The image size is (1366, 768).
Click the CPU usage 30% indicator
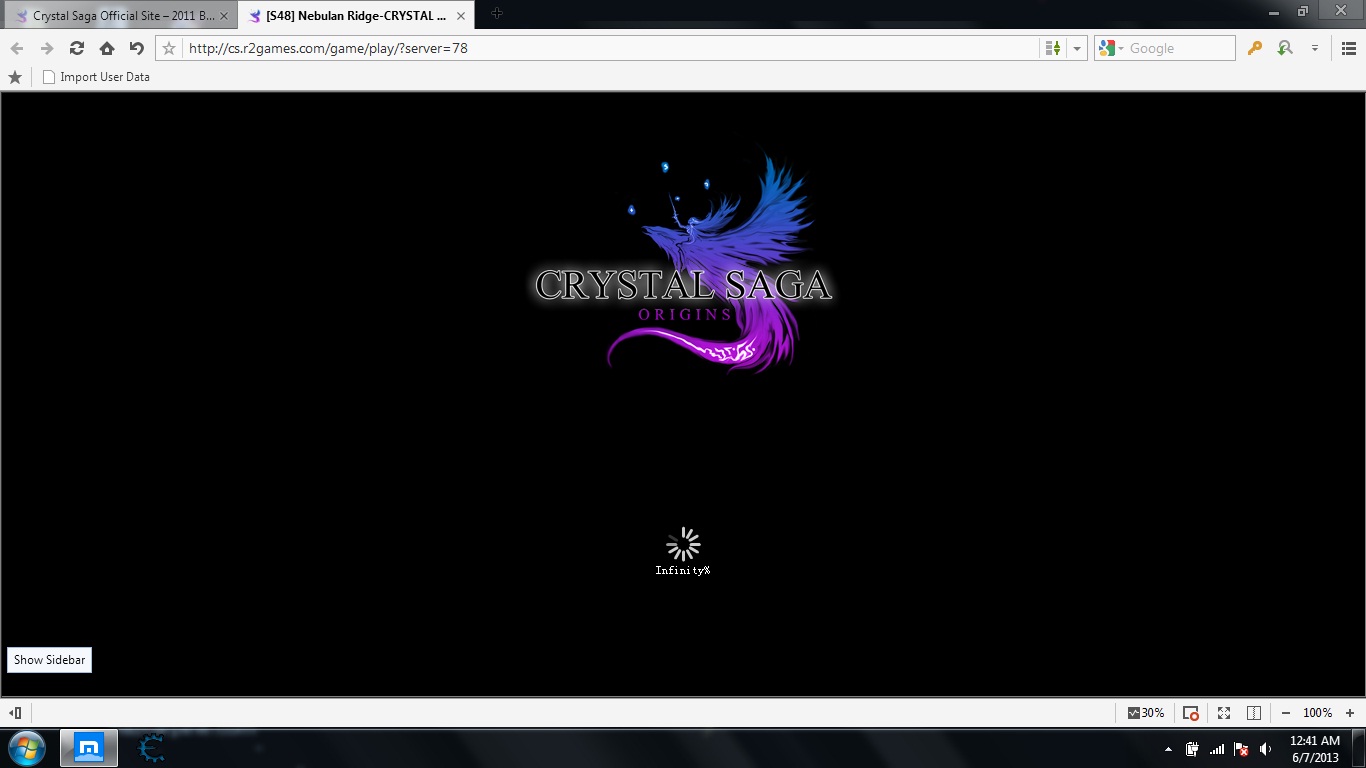tap(1145, 713)
